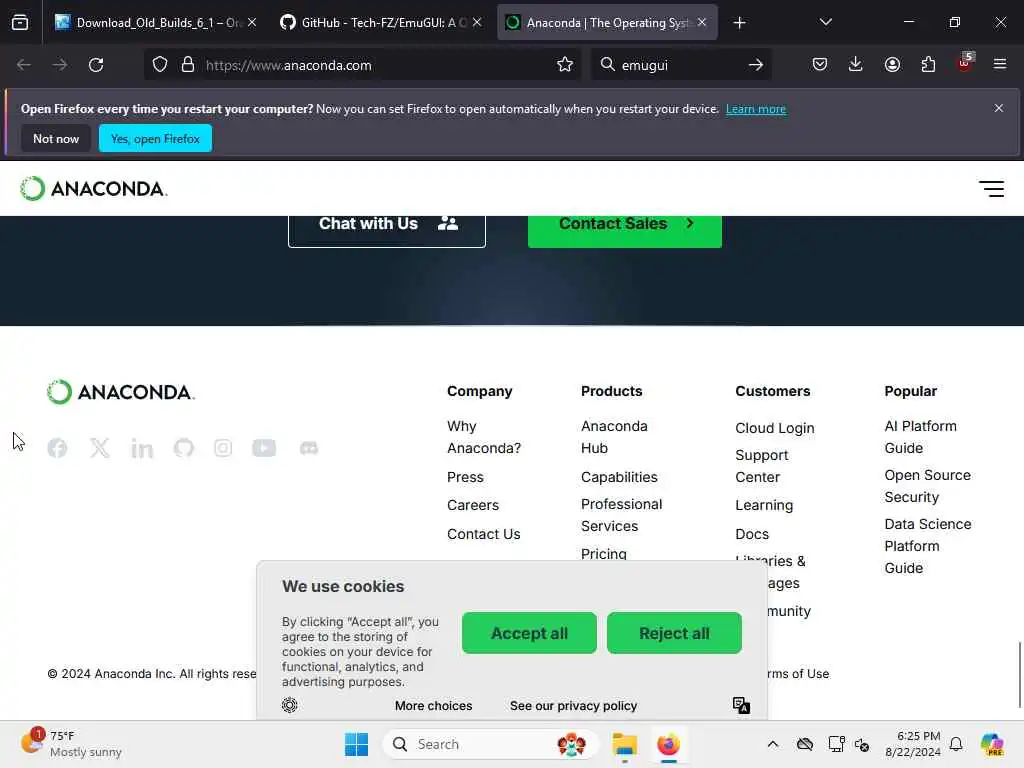Viewport: 1024px width, 768px height.
Task: Open Anaconda GitHub icon
Action: [184, 448]
